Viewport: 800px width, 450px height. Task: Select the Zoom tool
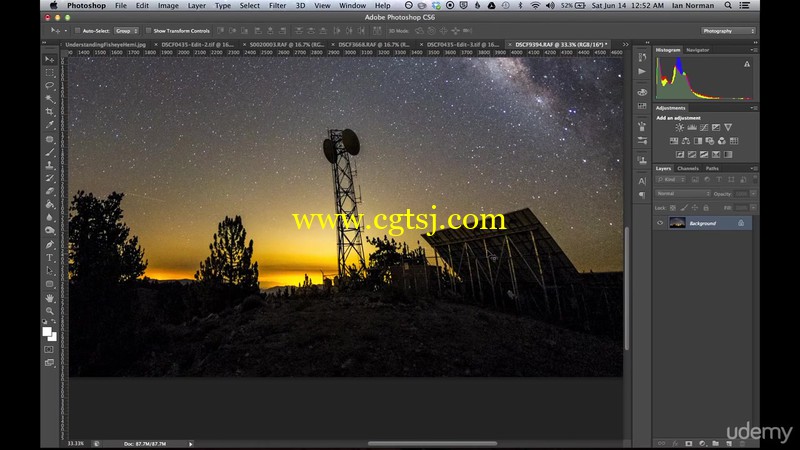click(x=49, y=311)
